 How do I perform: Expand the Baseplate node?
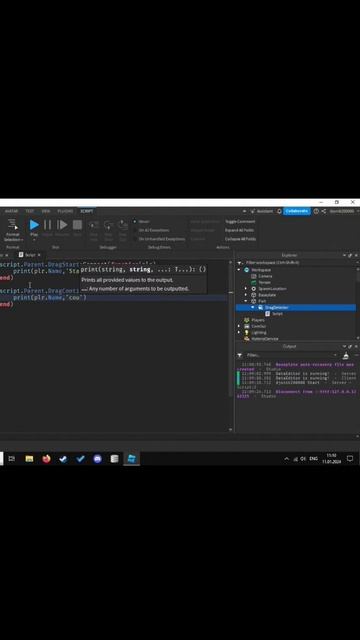246,295
